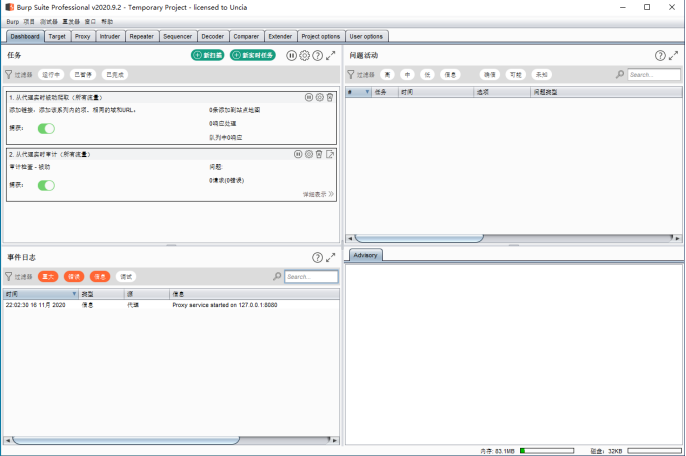Viewport: 686px width, 456px height.
Task: Open the 项目 Project menu
Action: [x=29, y=21]
